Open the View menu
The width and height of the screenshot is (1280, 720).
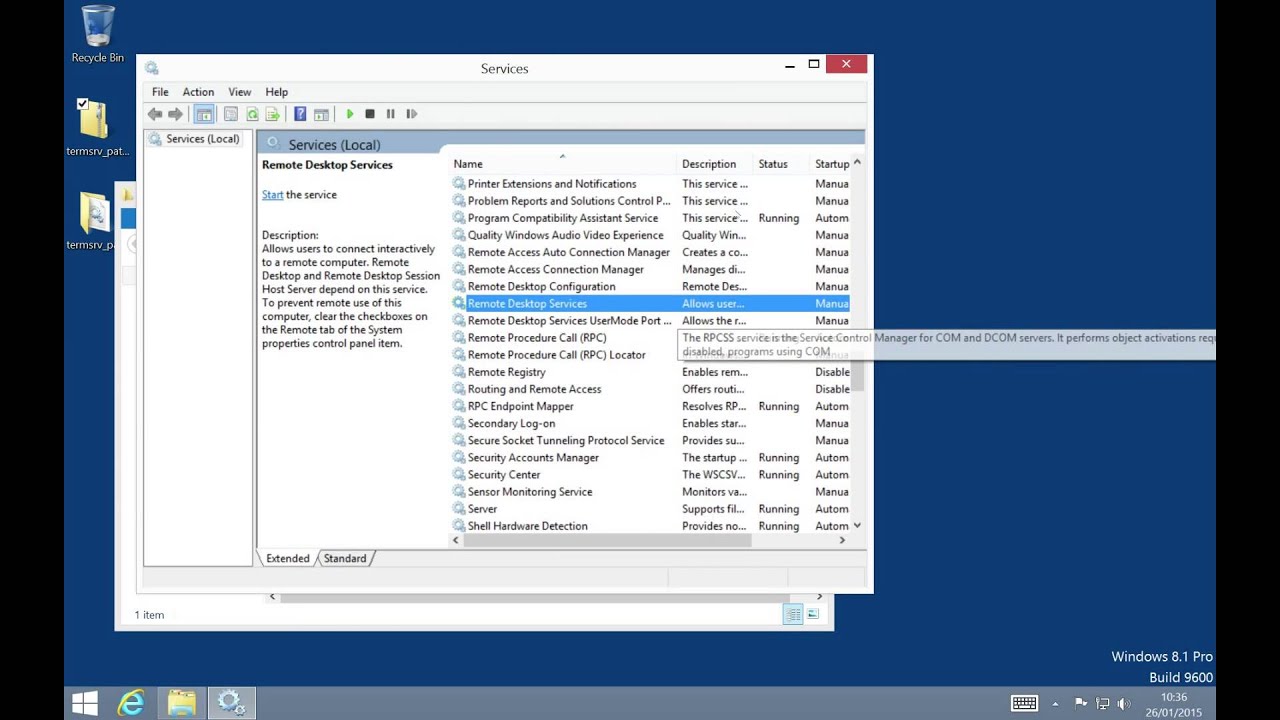pyautogui.click(x=240, y=92)
